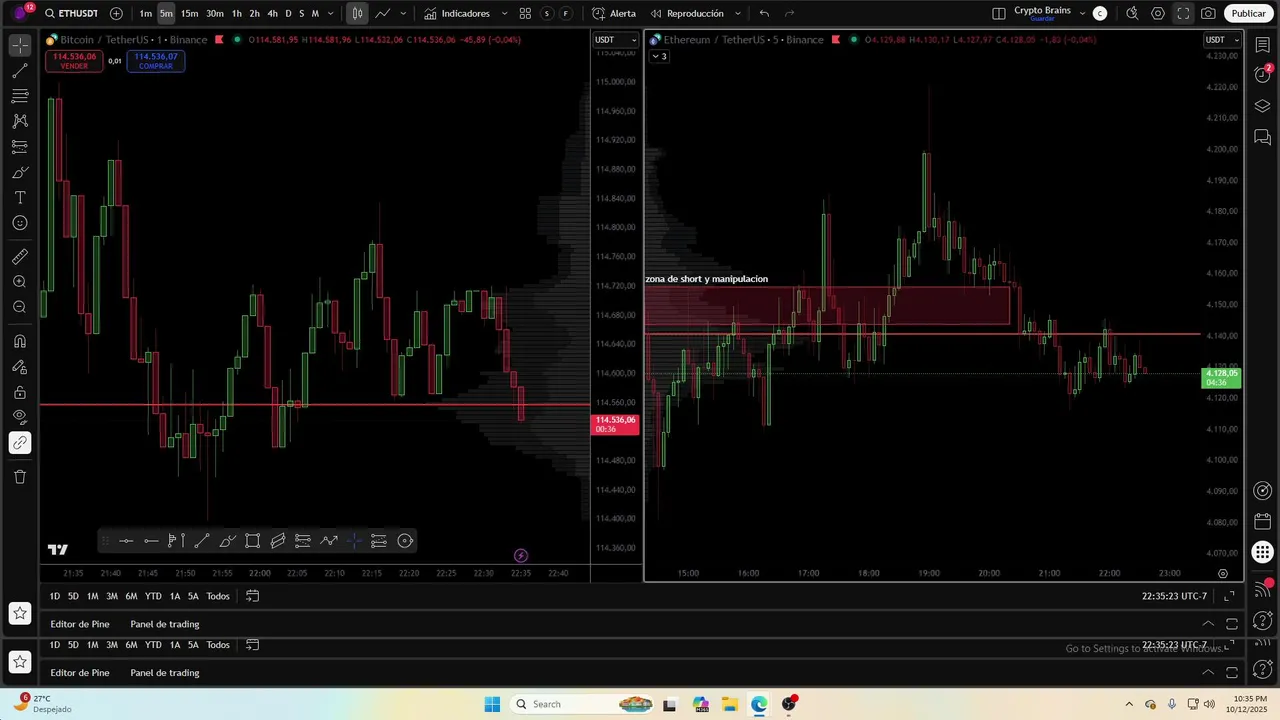Switch to the line chart style icon
The width and height of the screenshot is (1280, 720).
coord(382,13)
